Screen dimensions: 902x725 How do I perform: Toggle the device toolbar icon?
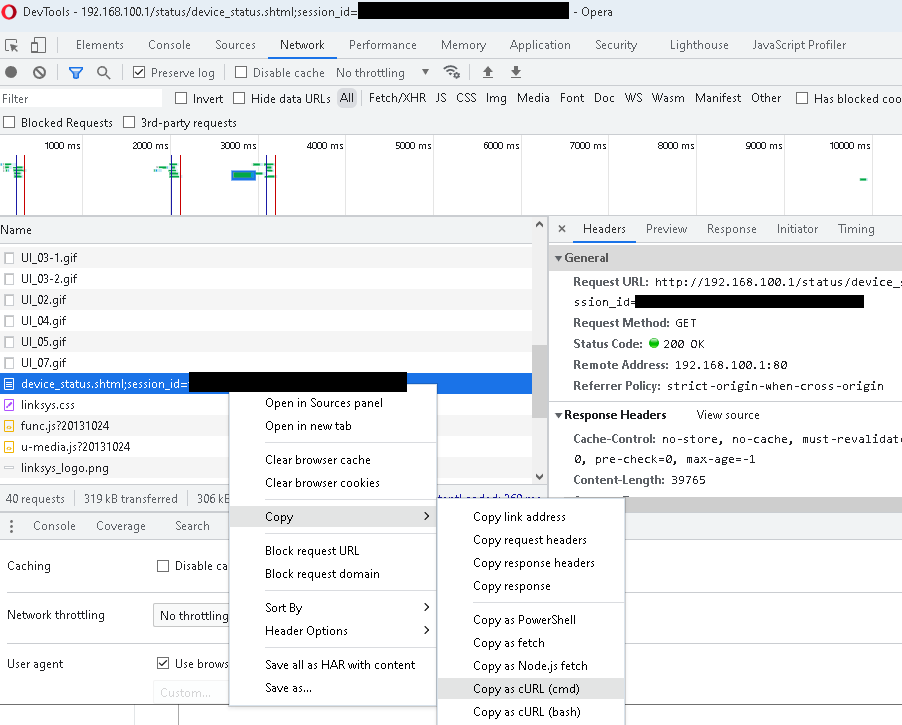[38, 45]
